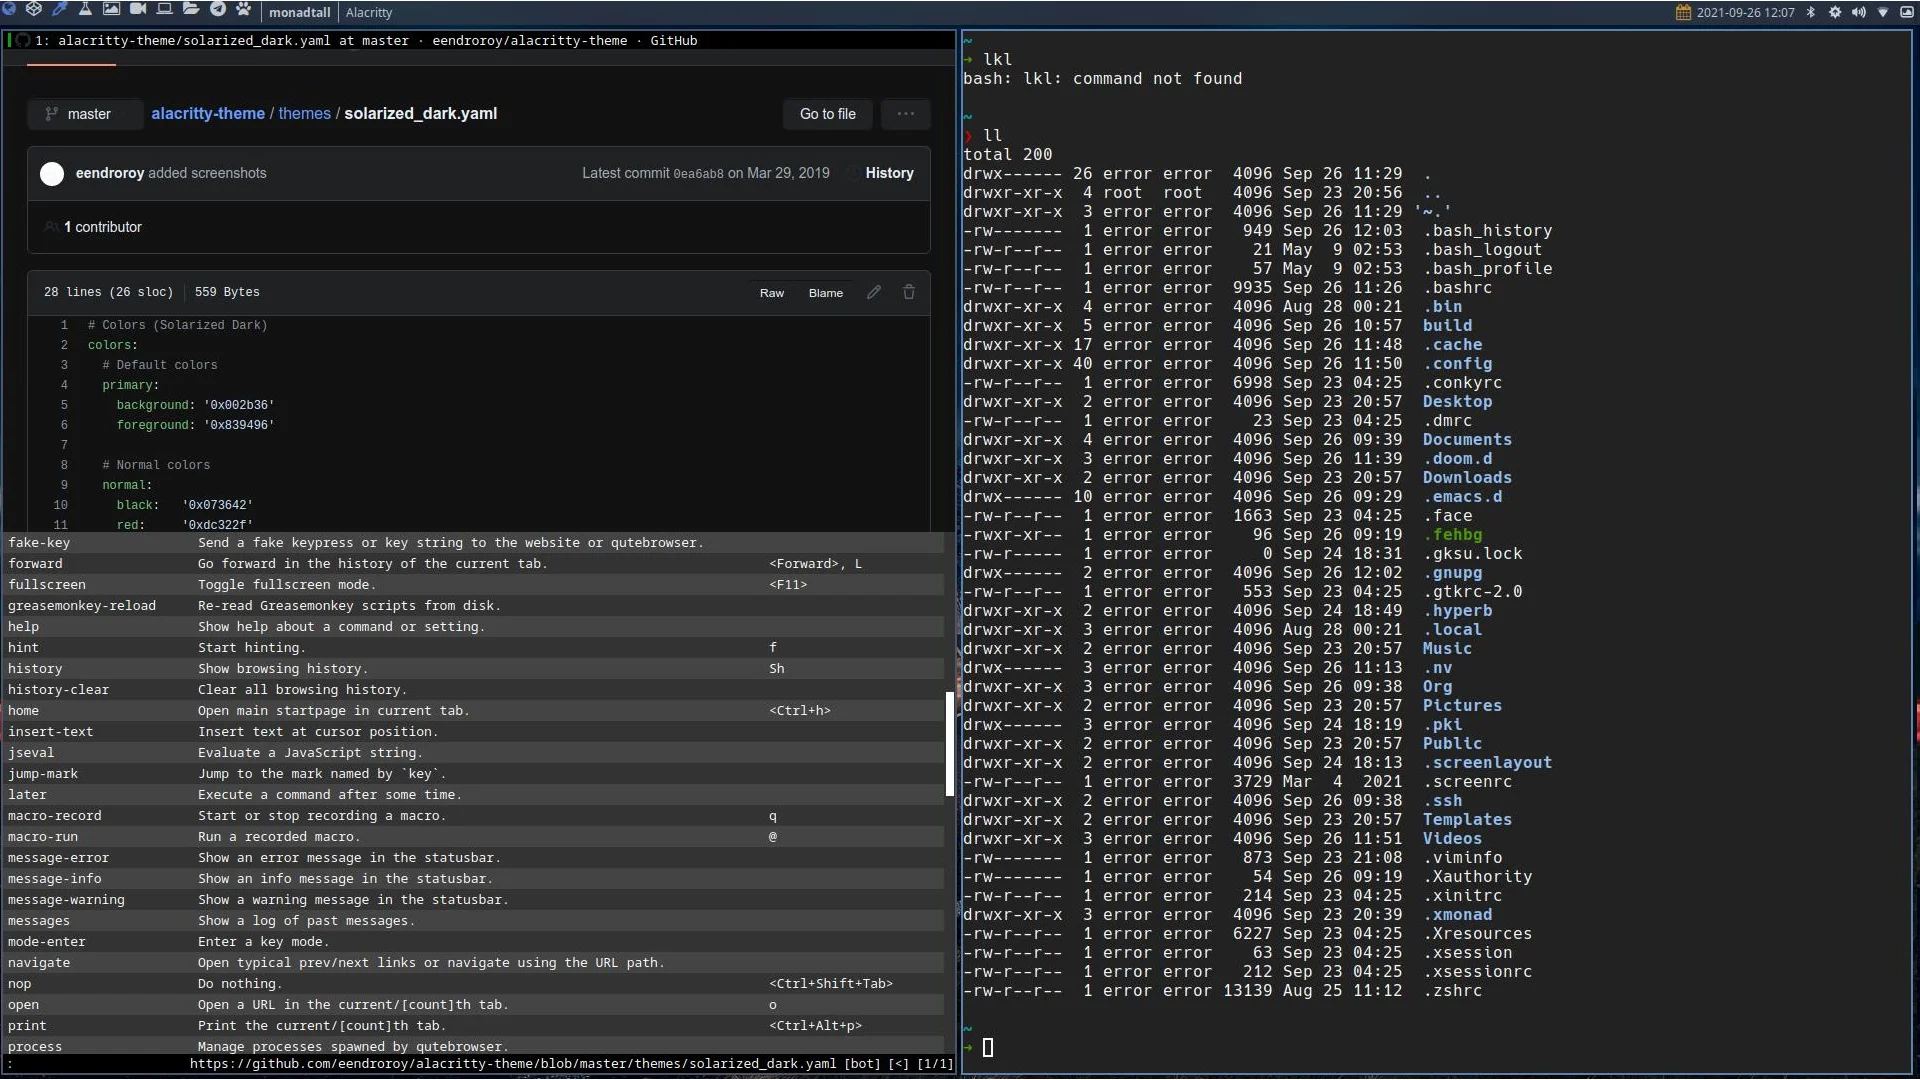Select the fullscreen command entry

coord(473,585)
